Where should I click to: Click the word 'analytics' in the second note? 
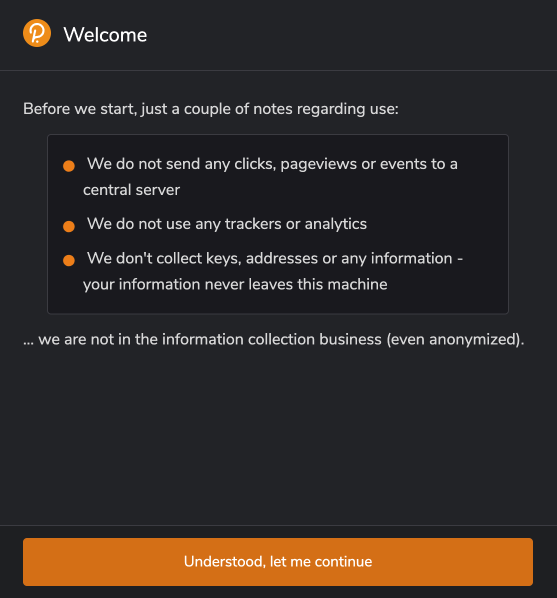(x=336, y=224)
